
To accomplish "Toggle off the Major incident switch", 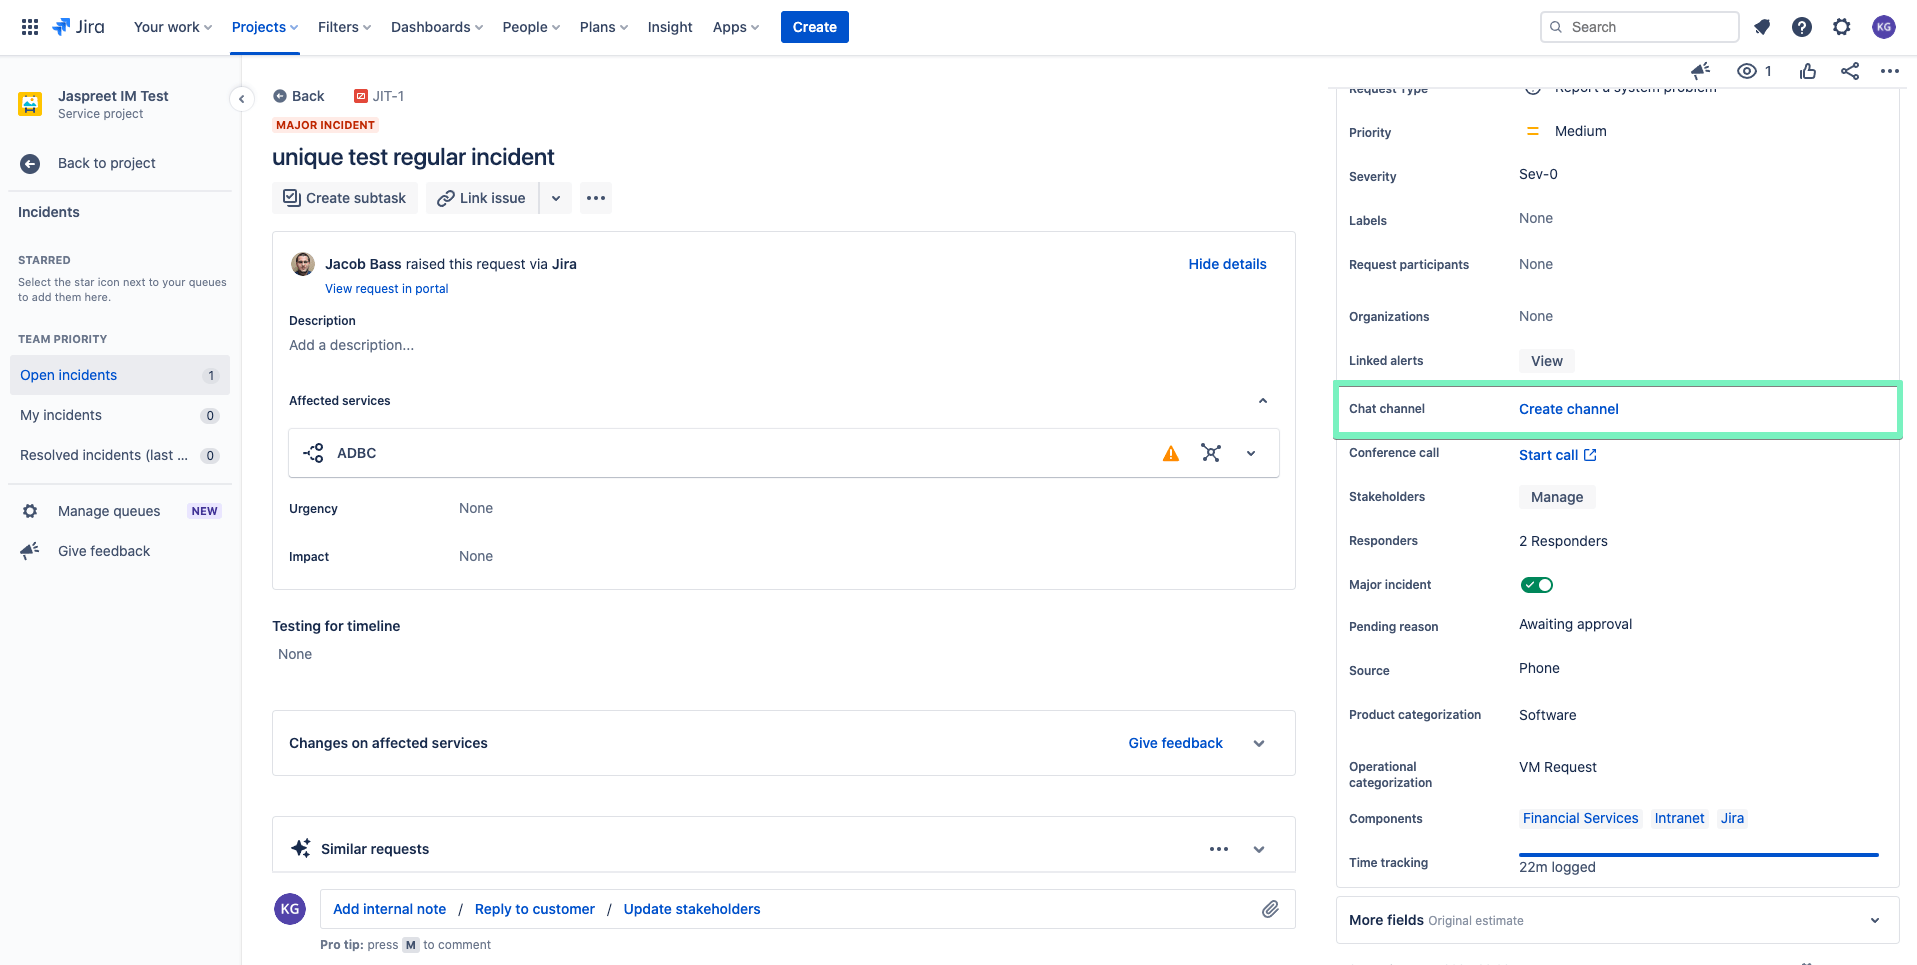I will (1537, 585).
